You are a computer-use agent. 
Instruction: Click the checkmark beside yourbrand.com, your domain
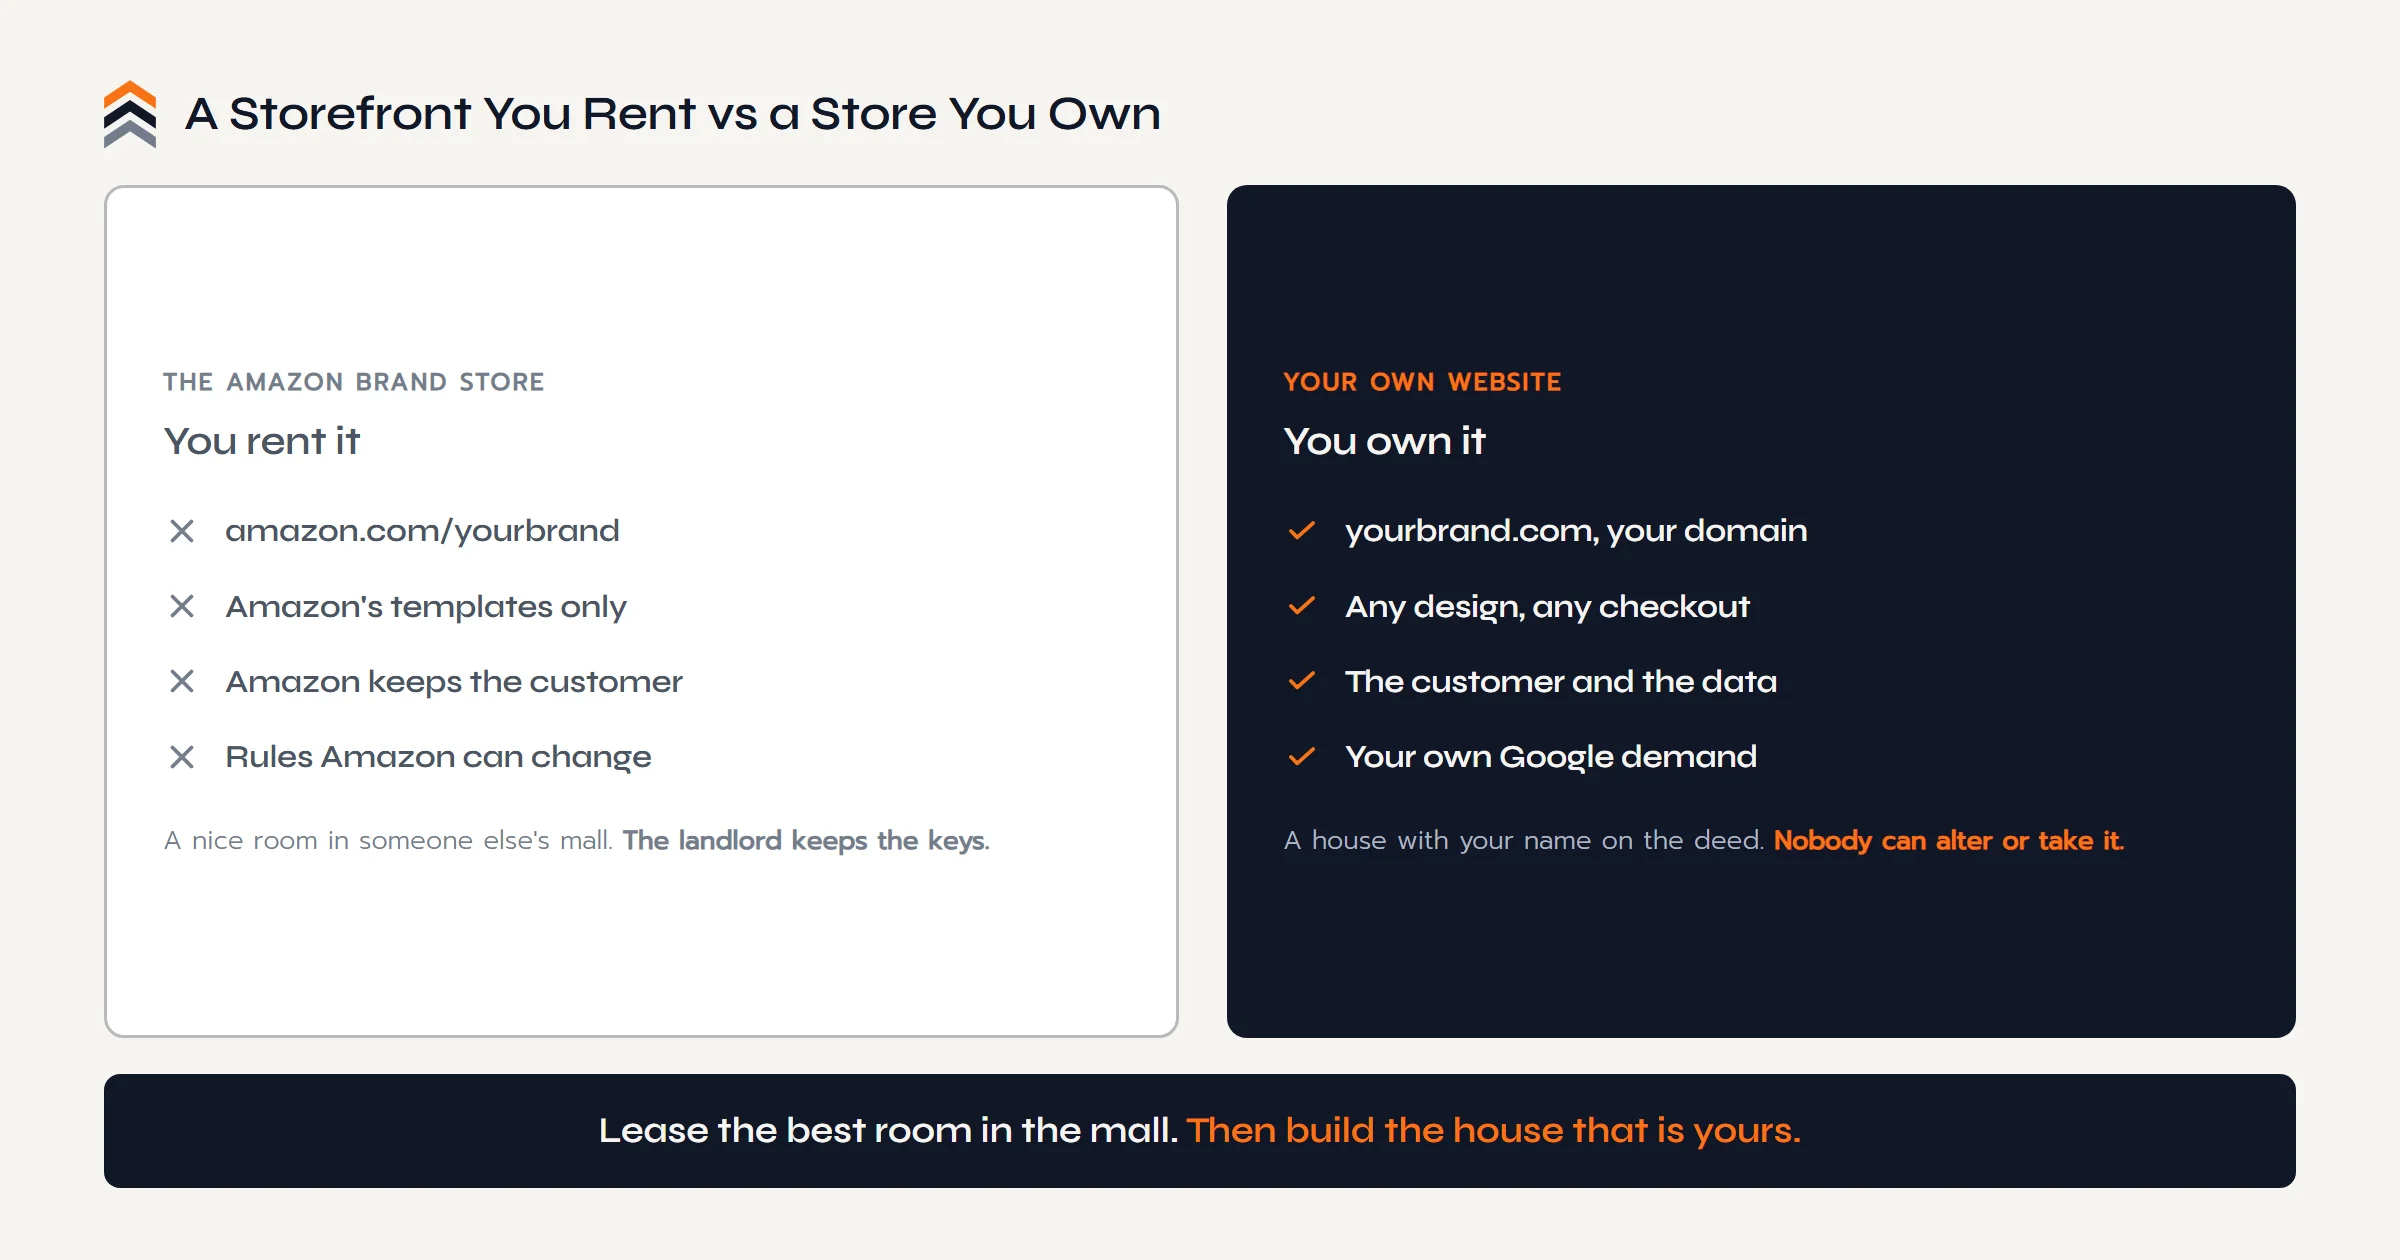(x=1302, y=531)
